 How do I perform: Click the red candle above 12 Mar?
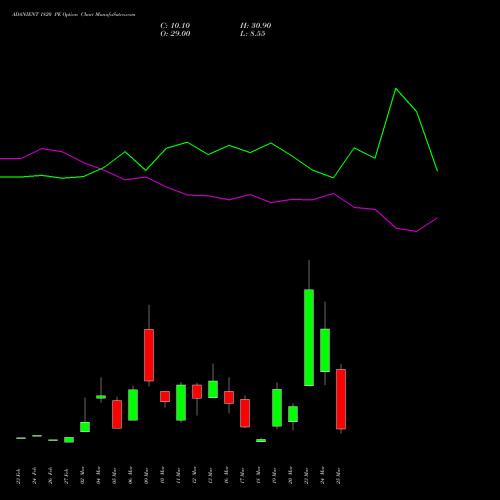click(x=197, y=392)
